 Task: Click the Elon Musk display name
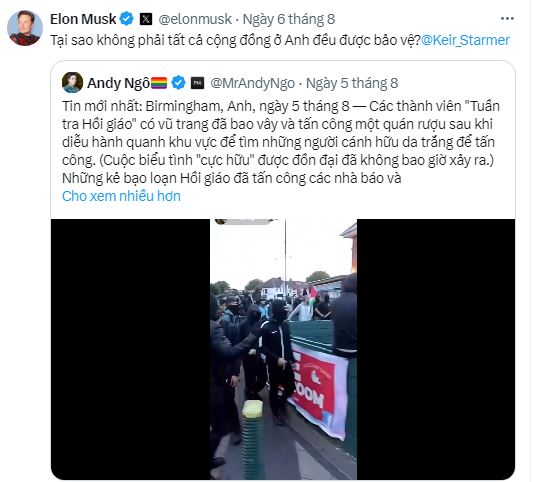(x=83, y=19)
